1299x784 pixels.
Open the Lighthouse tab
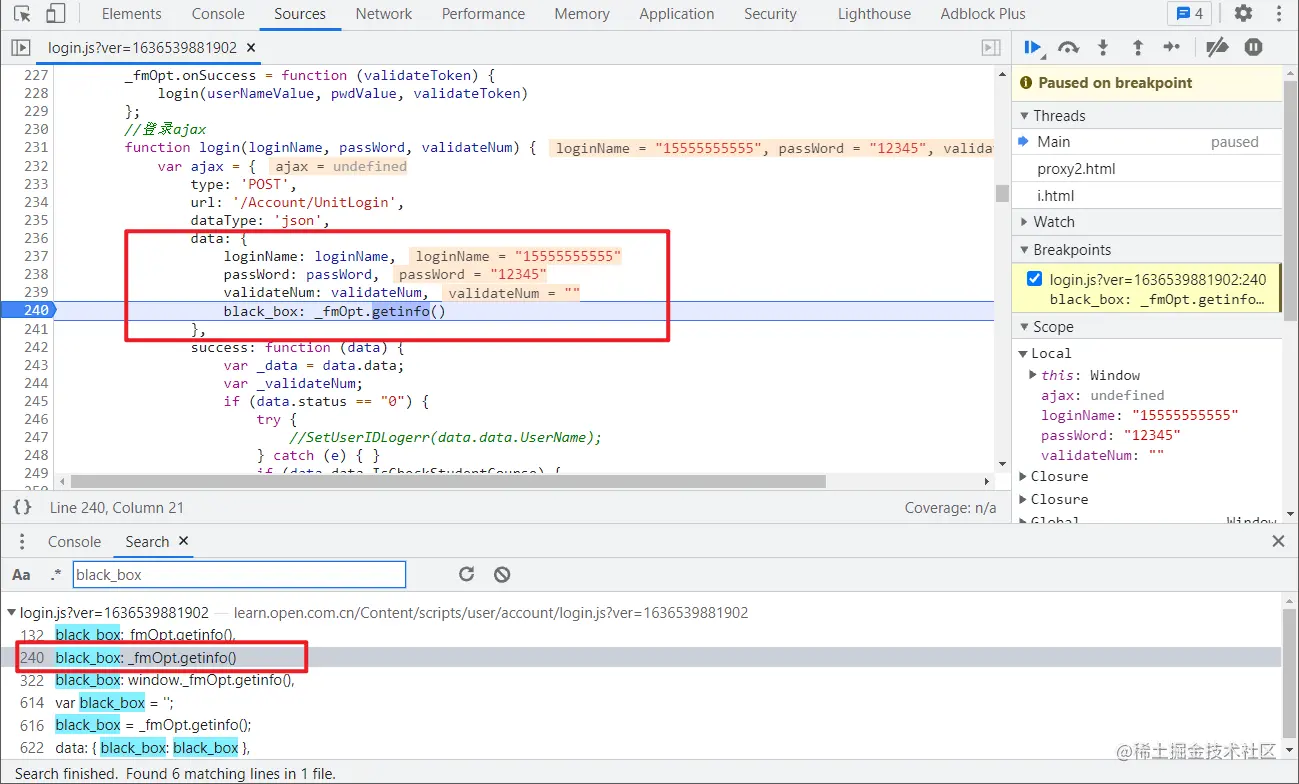875,14
